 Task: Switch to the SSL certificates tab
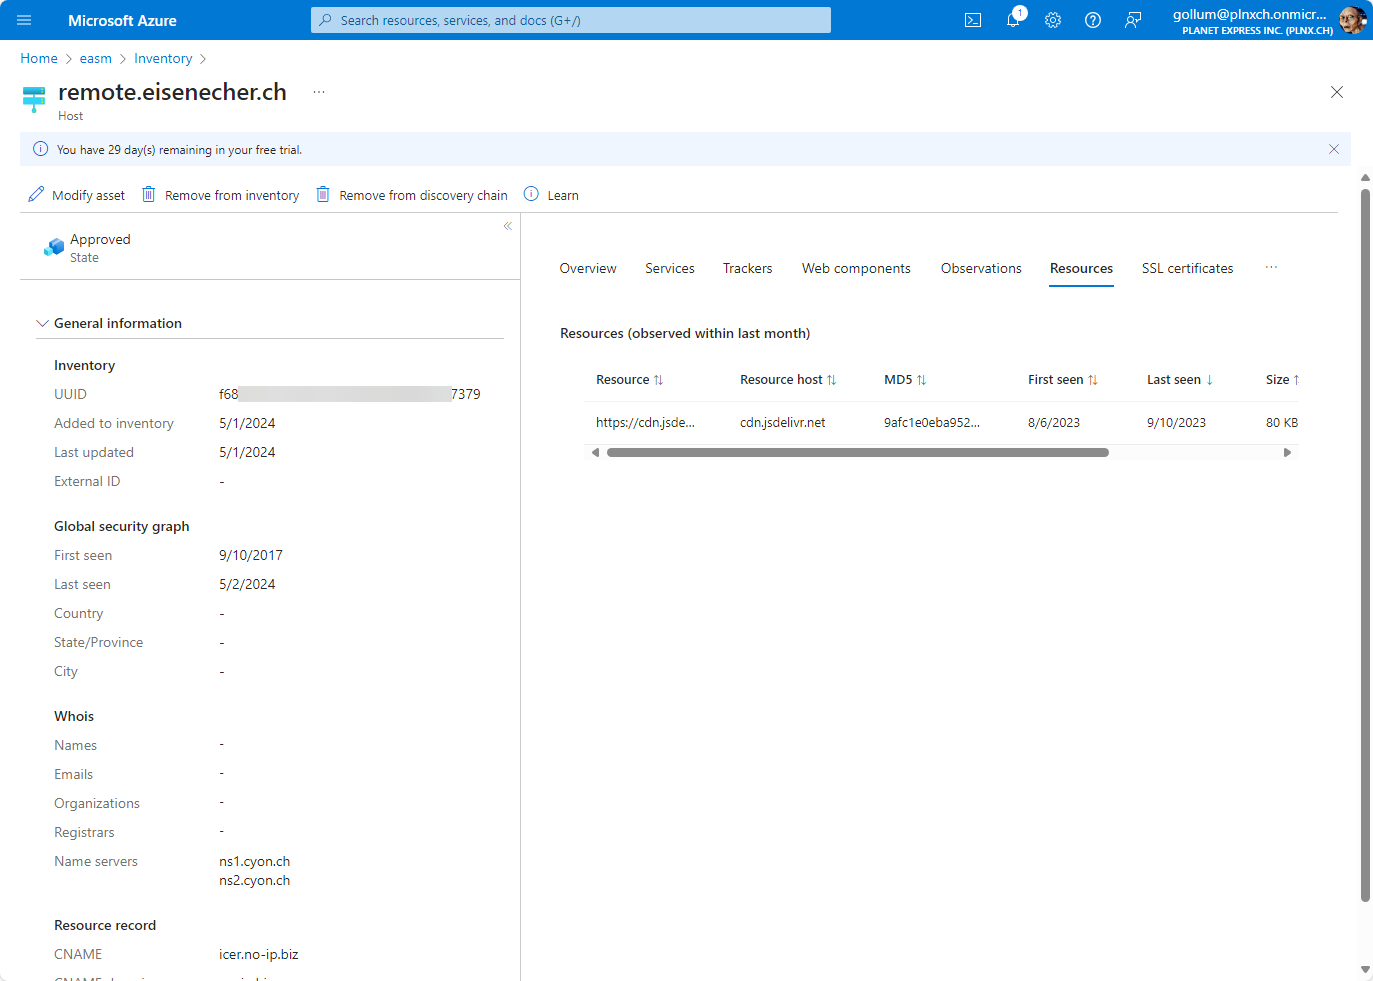1187,268
